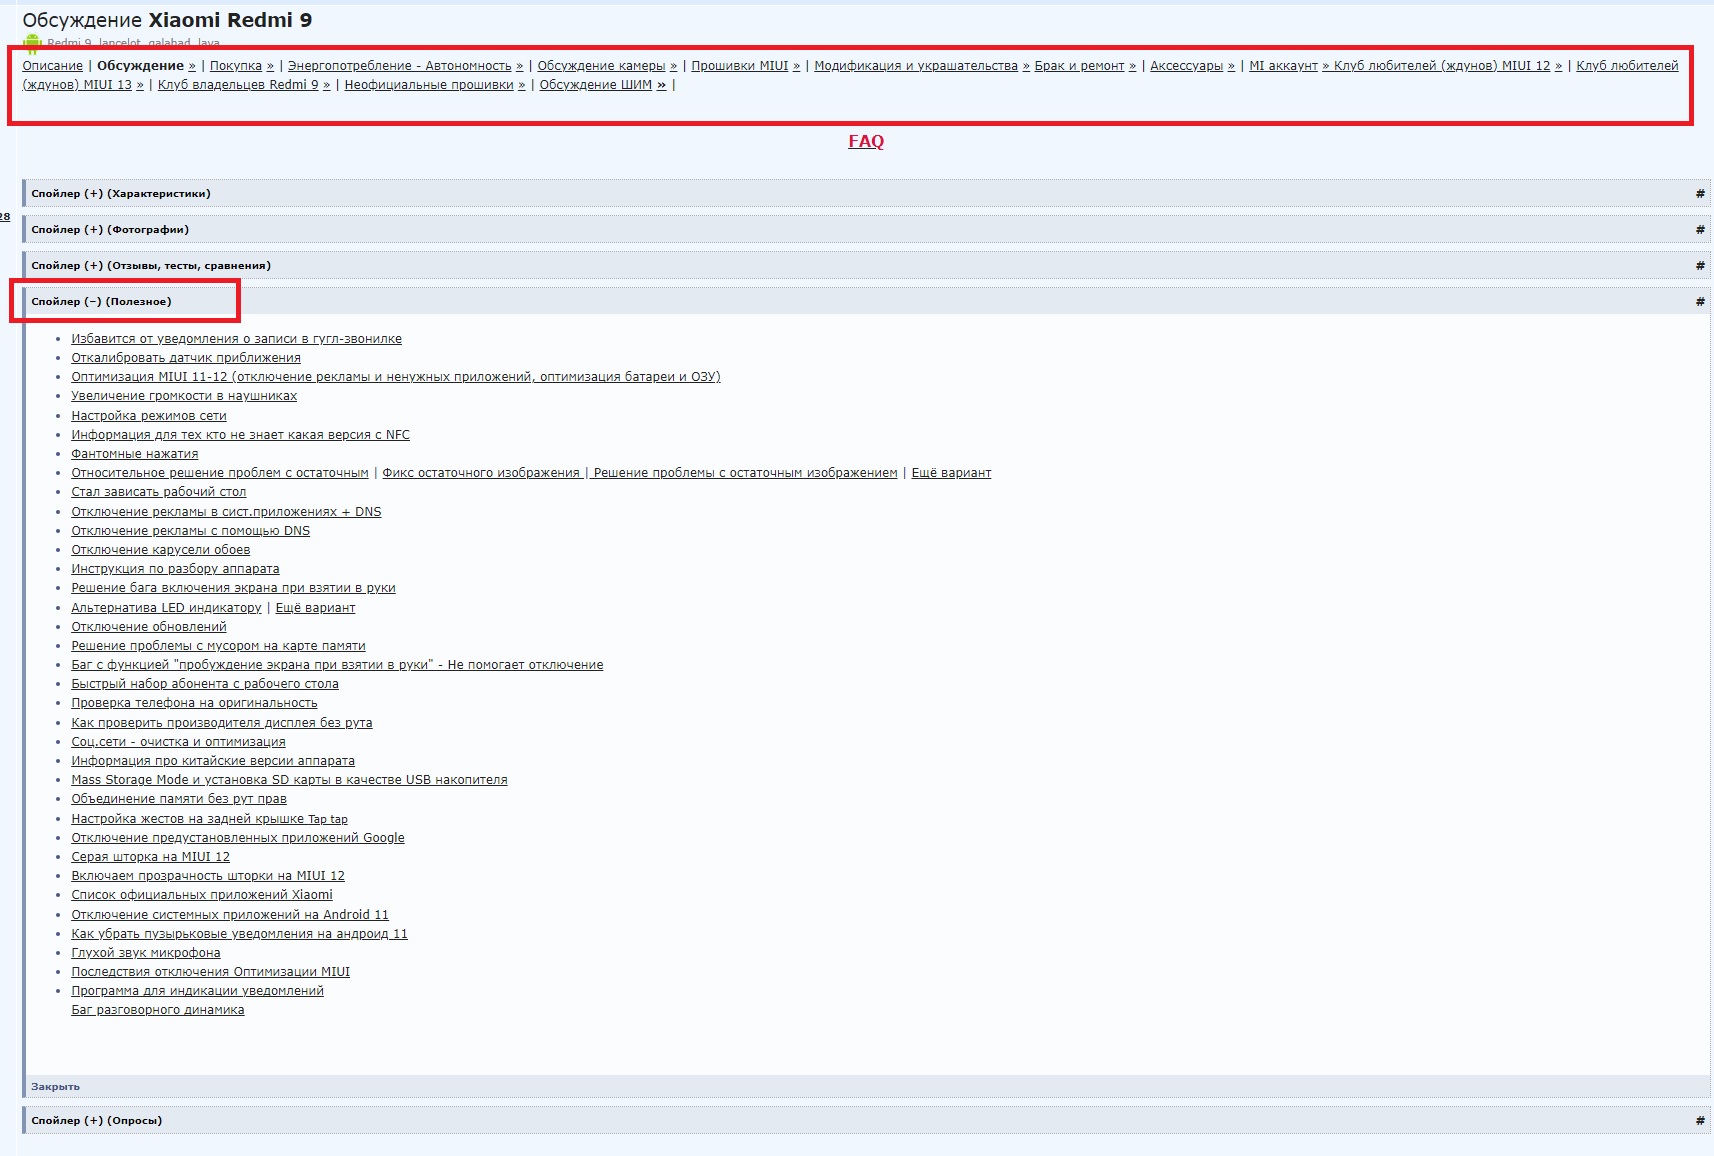Open Настройка режимов сети link
Image resolution: width=1714 pixels, height=1156 pixels.
(x=149, y=416)
